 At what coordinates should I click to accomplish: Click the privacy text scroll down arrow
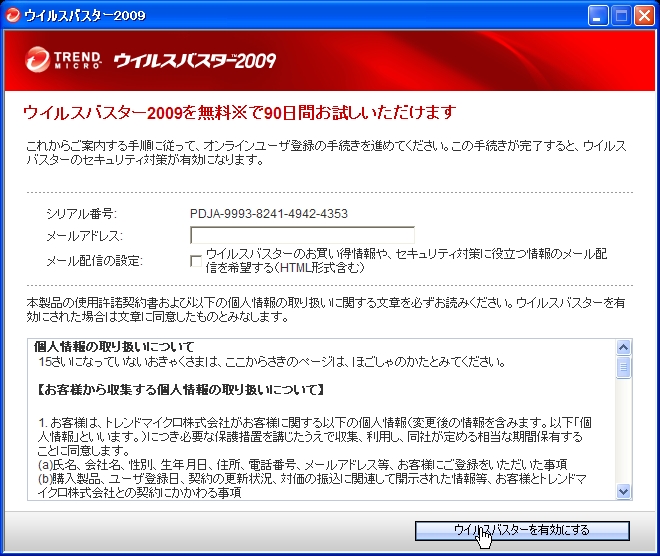(x=623, y=492)
